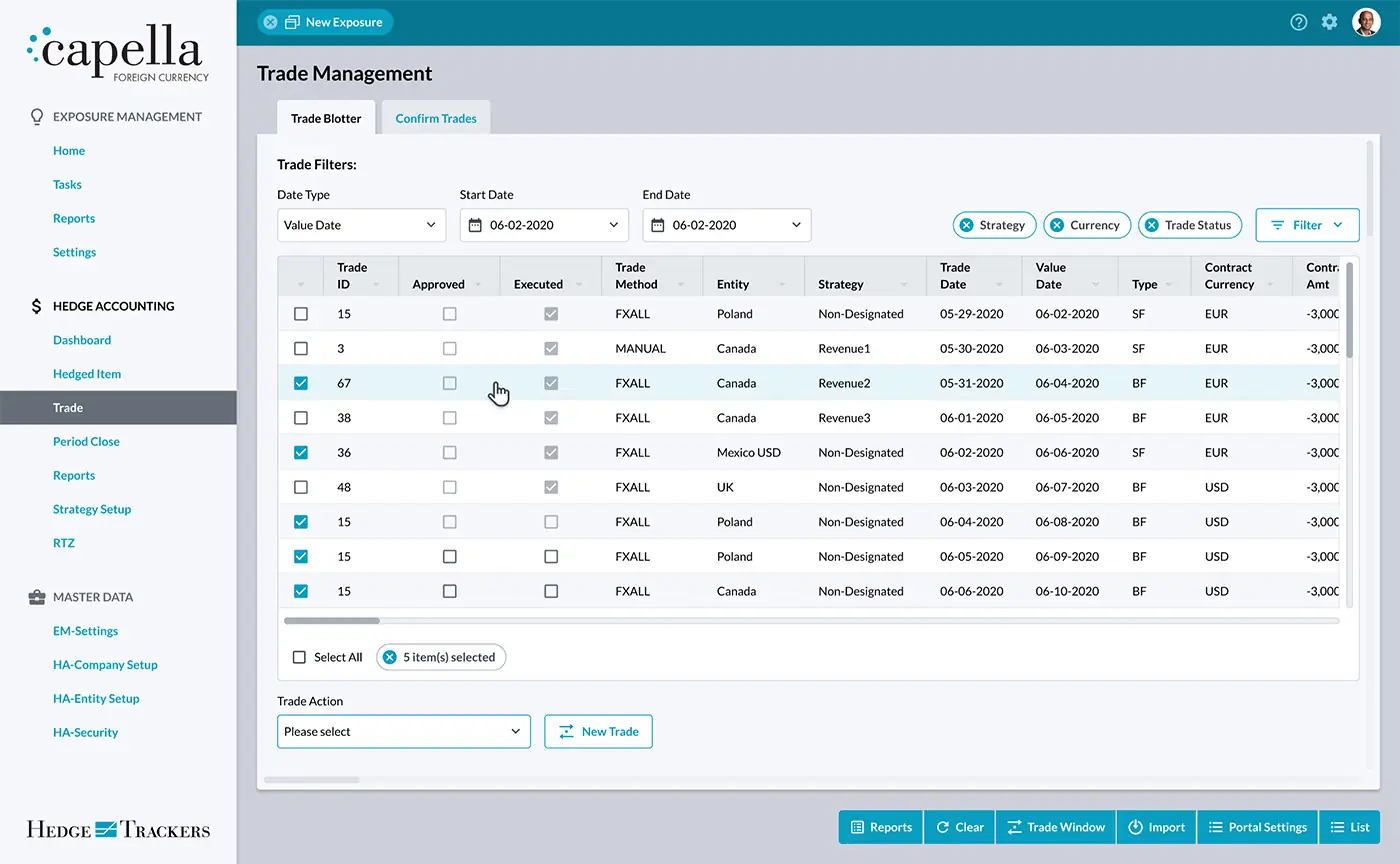Open the Start Date dropdown

coord(544,225)
